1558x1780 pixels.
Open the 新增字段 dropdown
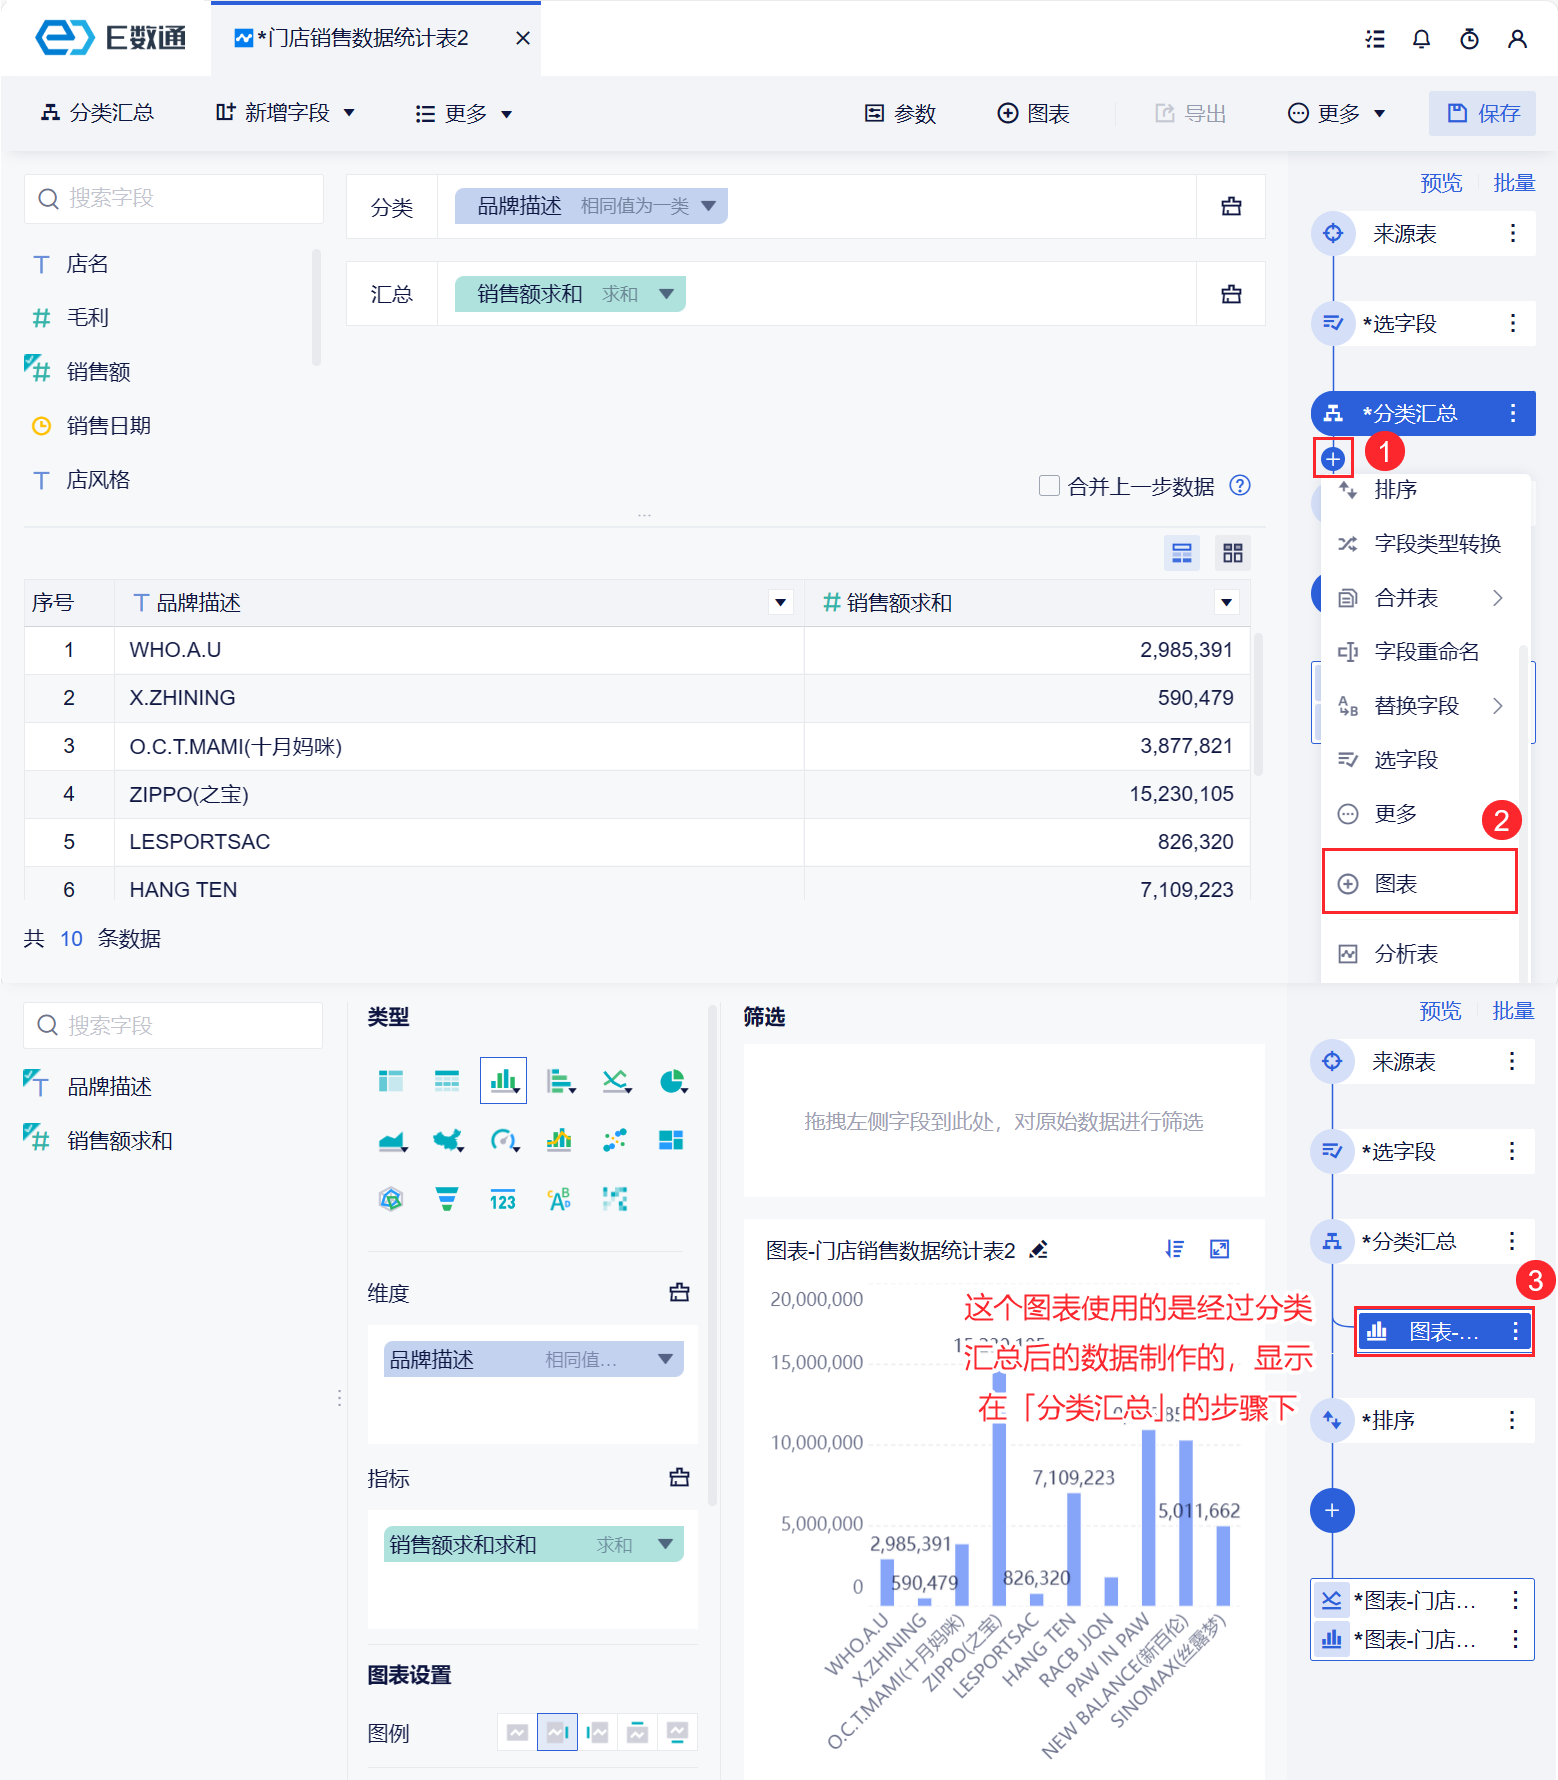click(x=285, y=113)
